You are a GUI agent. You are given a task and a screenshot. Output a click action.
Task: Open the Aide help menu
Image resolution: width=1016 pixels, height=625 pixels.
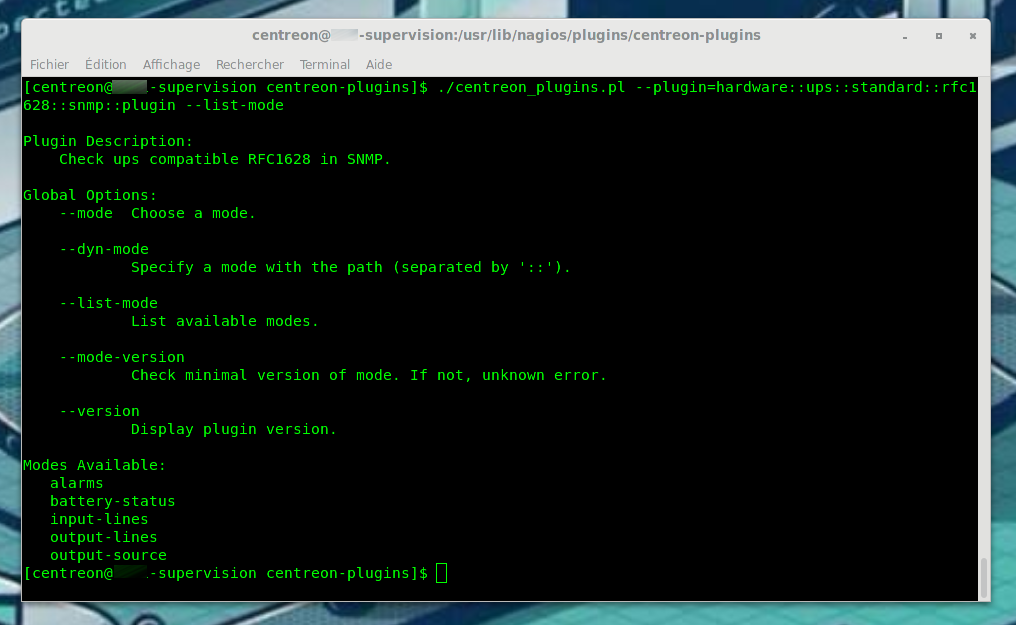tap(379, 64)
